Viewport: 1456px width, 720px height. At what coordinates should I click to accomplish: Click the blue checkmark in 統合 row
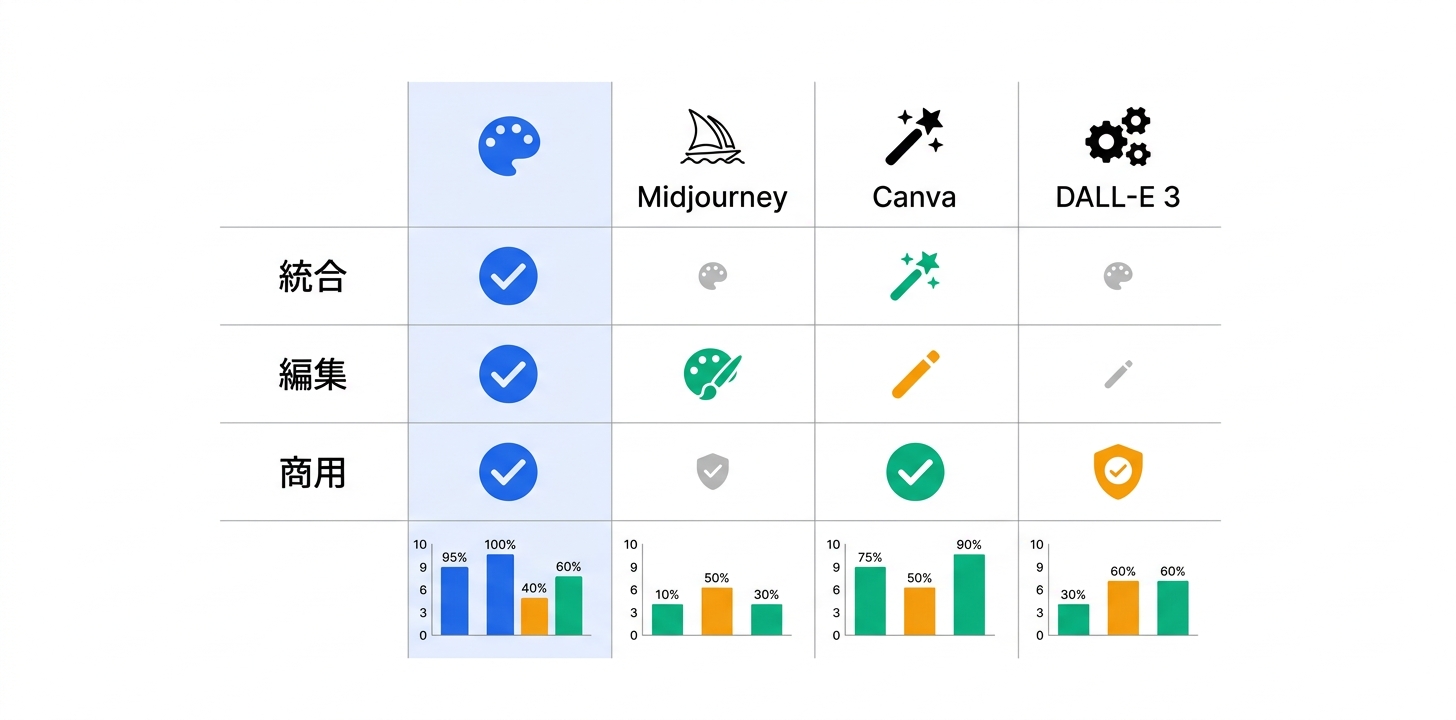pyautogui.click(x=508, y=276)
